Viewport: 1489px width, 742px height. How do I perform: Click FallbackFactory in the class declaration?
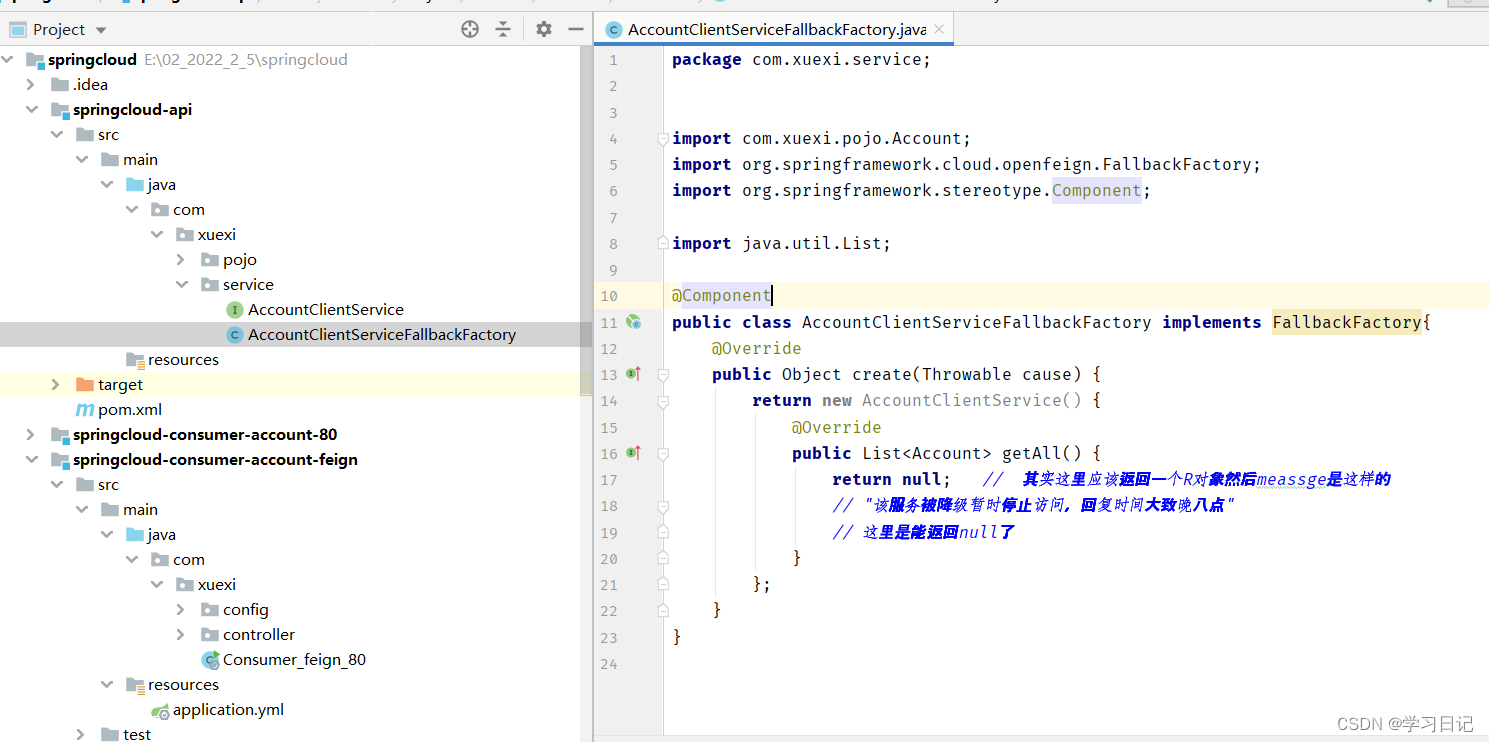1347,322
